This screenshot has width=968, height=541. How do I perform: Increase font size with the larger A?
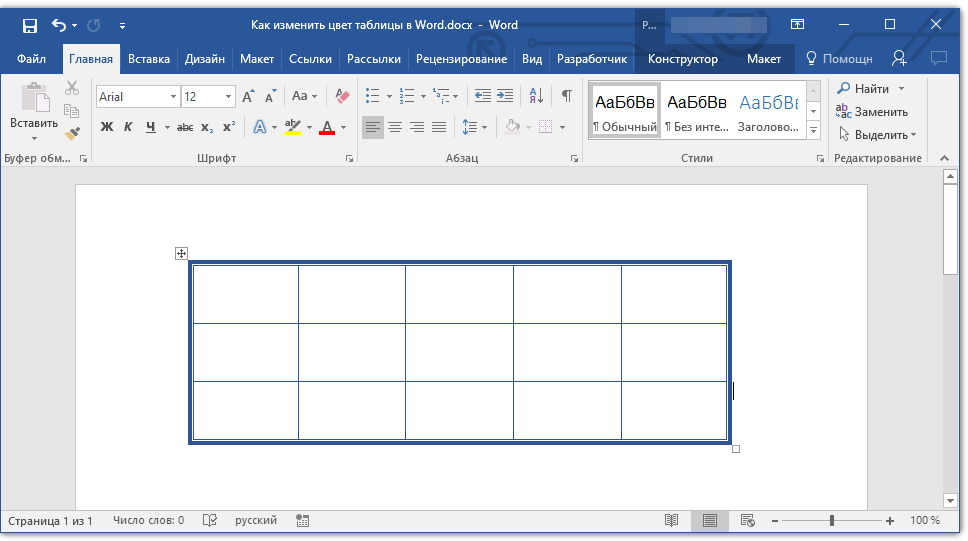(x=248, y=96)
